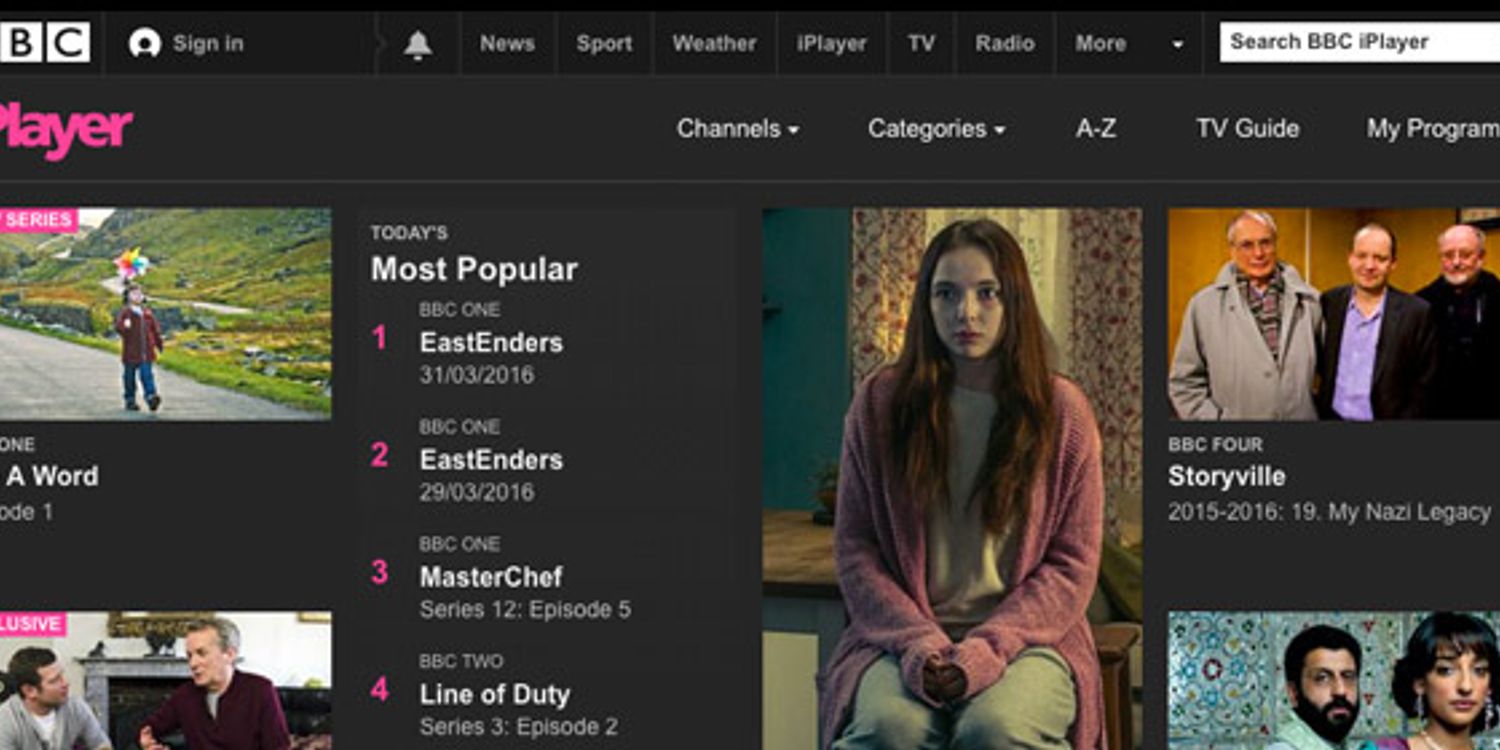Screen dimensions: 1500x750
Task: Open Weather in the top bar
Action: [x=714, y=43]
